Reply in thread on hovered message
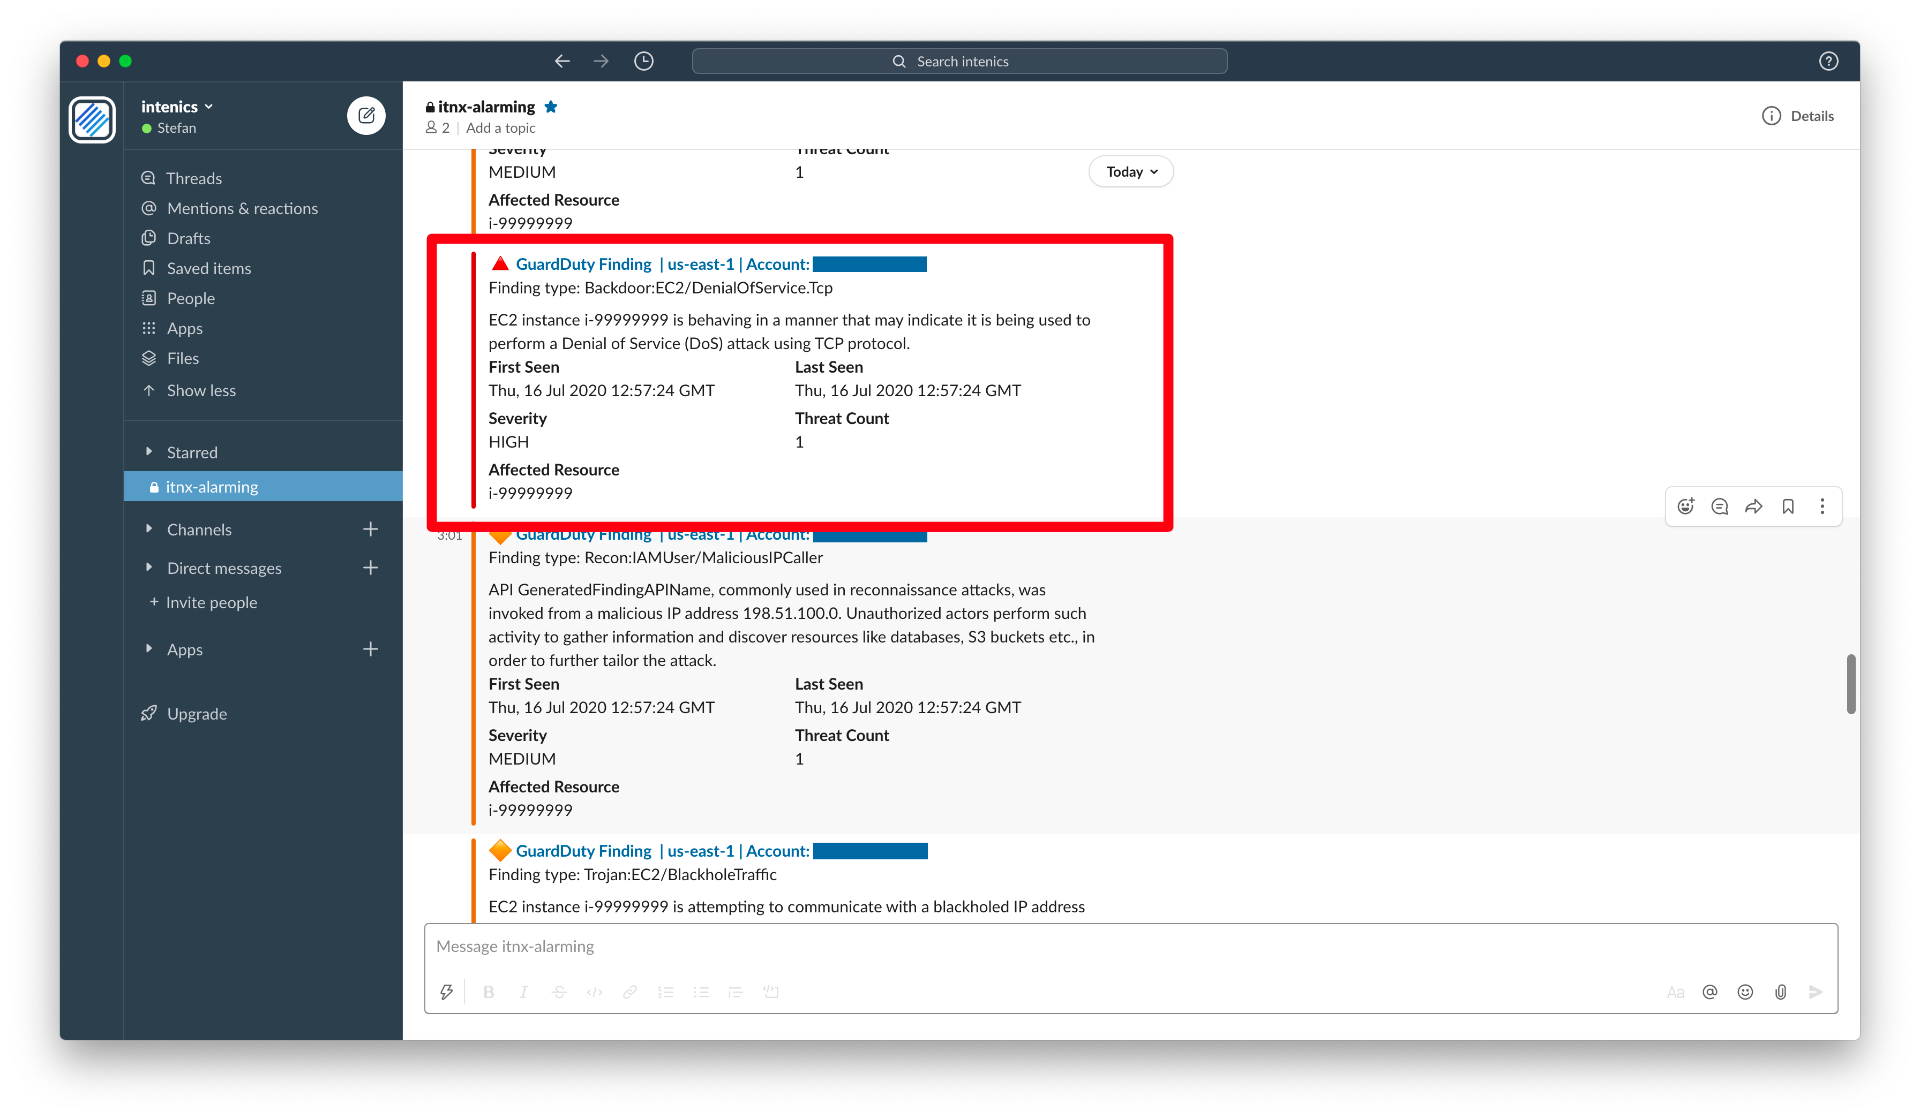Viewport: 1920px width, 1119px height. (1720, 507)
